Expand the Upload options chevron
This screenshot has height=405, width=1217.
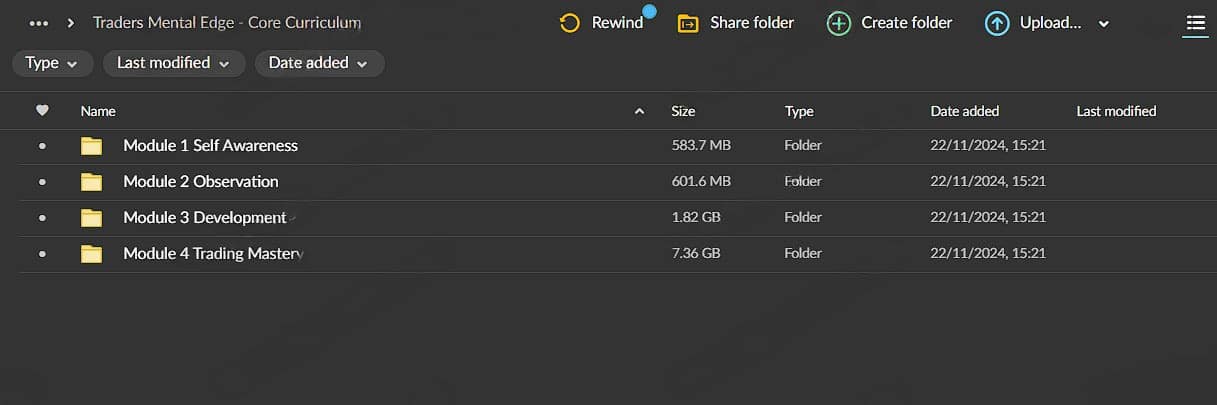pyautogui.click(x=1104, y=24)
